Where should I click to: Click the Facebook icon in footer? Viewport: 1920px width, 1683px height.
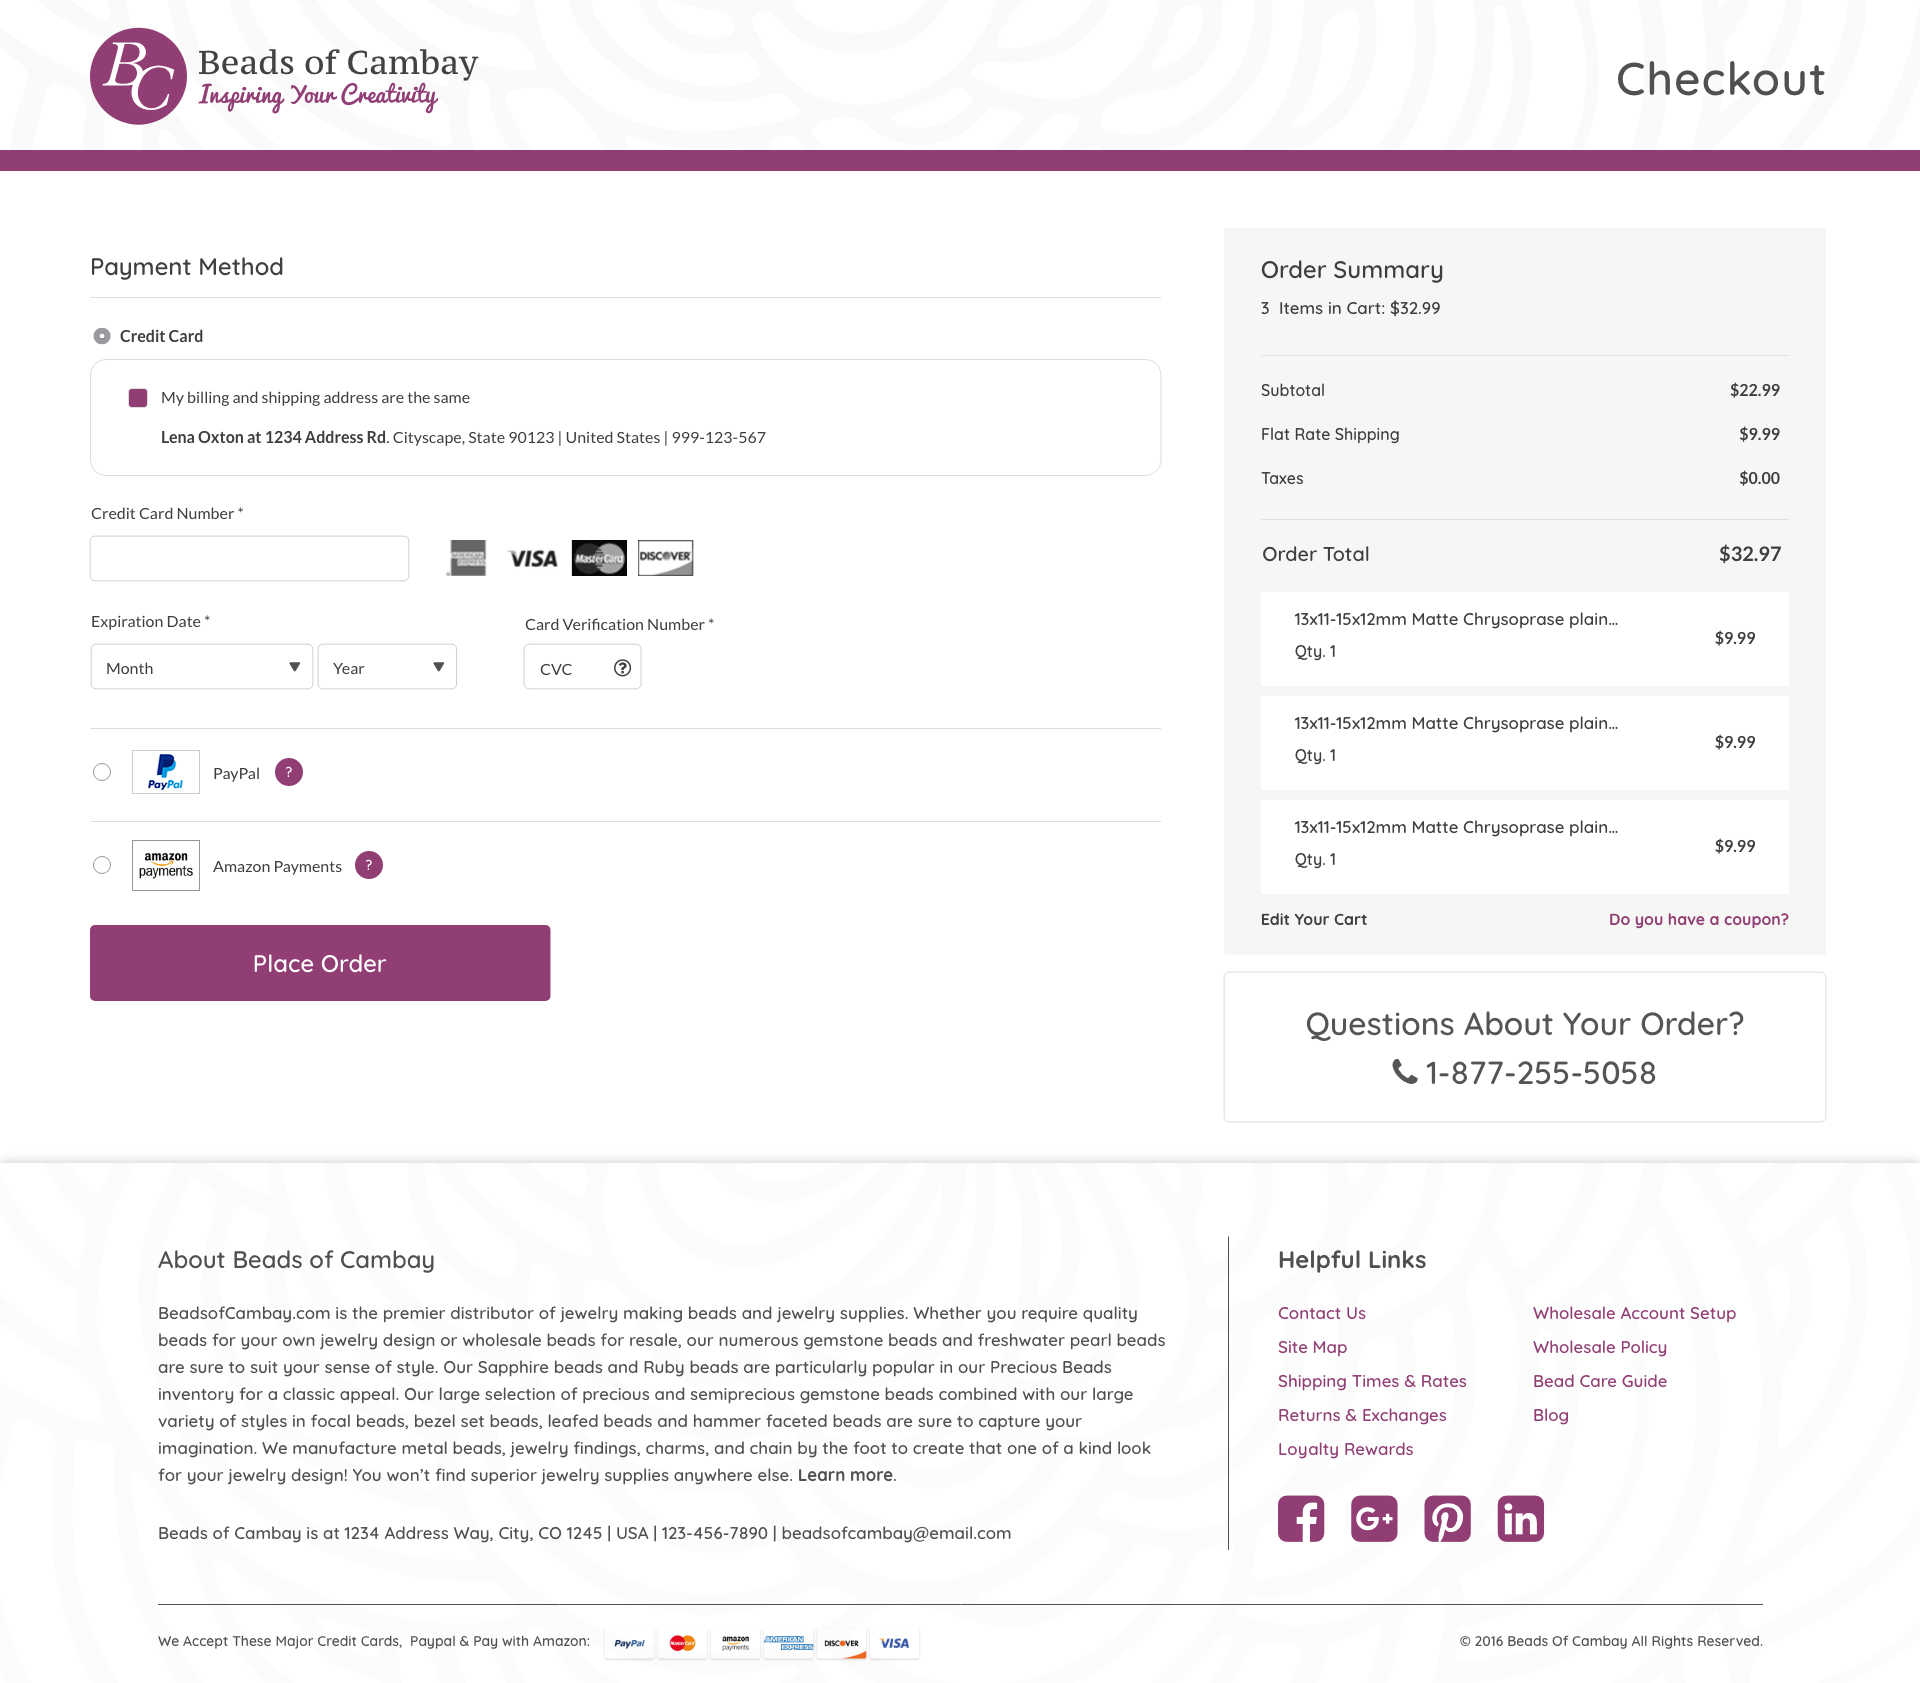(x=1301, y=1519)
